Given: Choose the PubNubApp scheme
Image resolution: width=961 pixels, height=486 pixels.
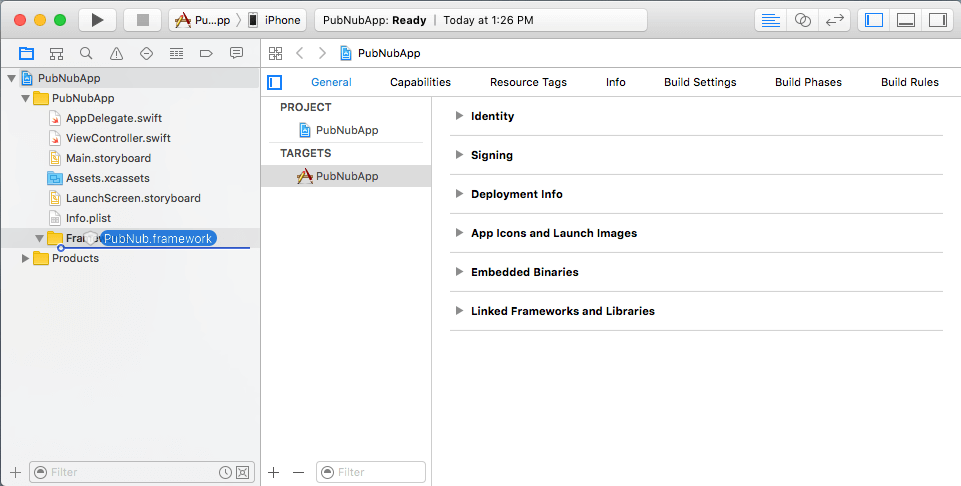Looking at the screenshot, I should (x=203, y=20).
